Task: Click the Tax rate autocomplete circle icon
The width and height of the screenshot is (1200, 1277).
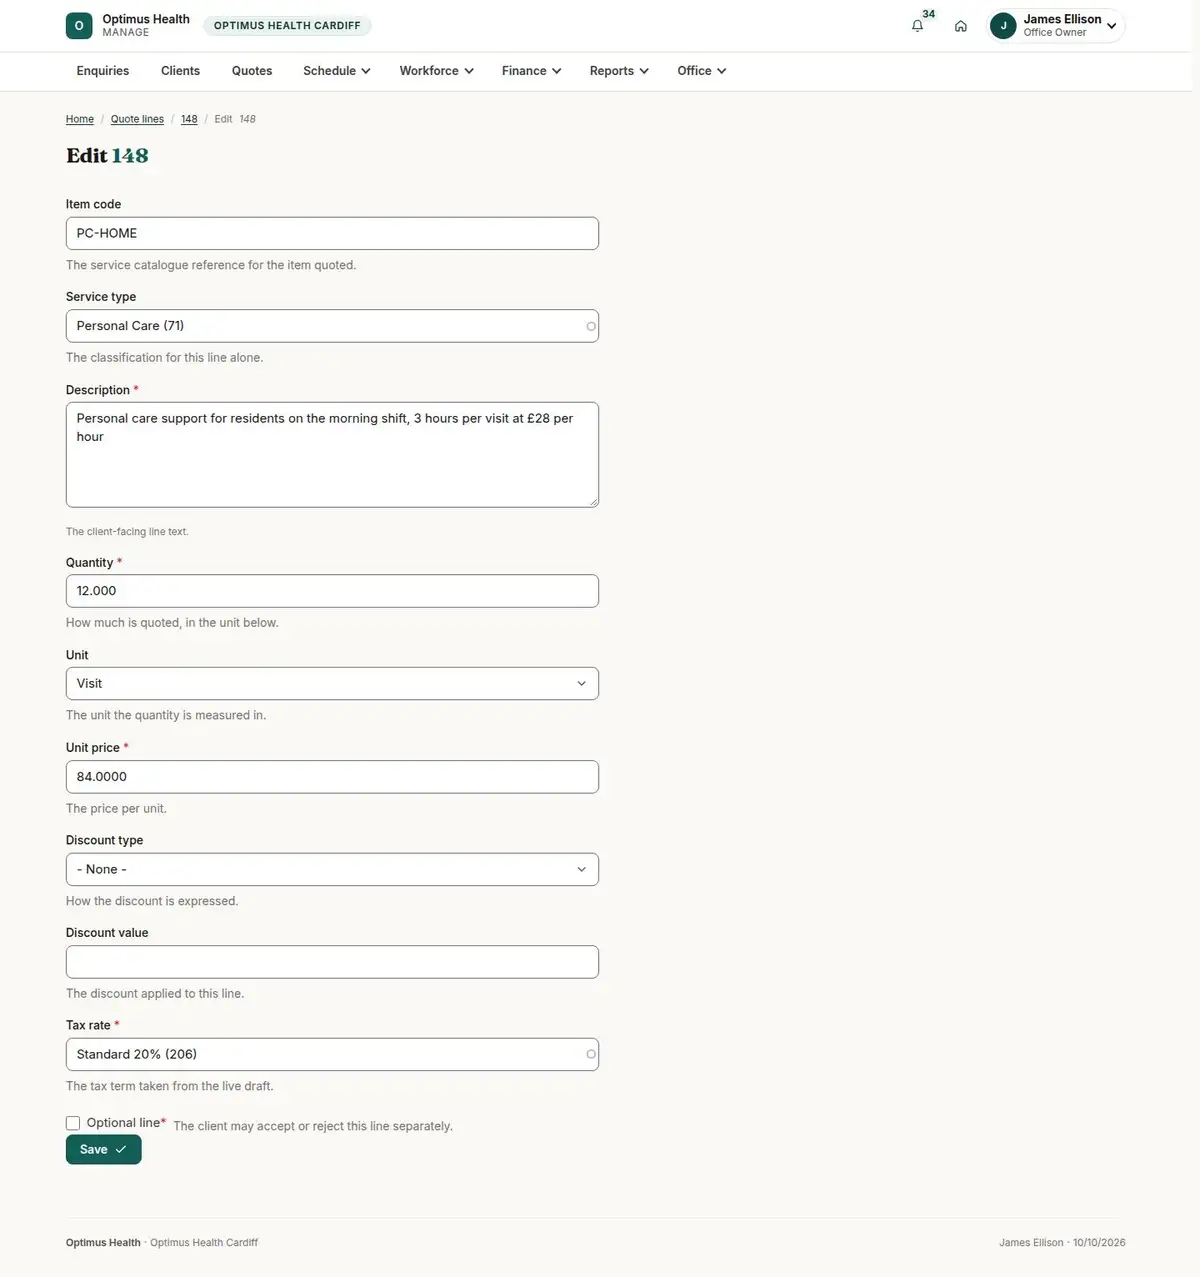Action: click(591, 1054)
